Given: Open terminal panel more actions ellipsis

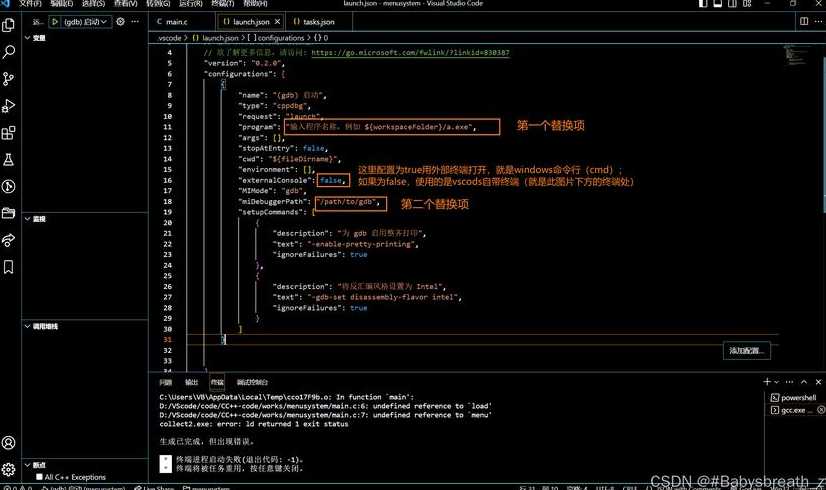Looking at the screenshot, I should (789, 381).
